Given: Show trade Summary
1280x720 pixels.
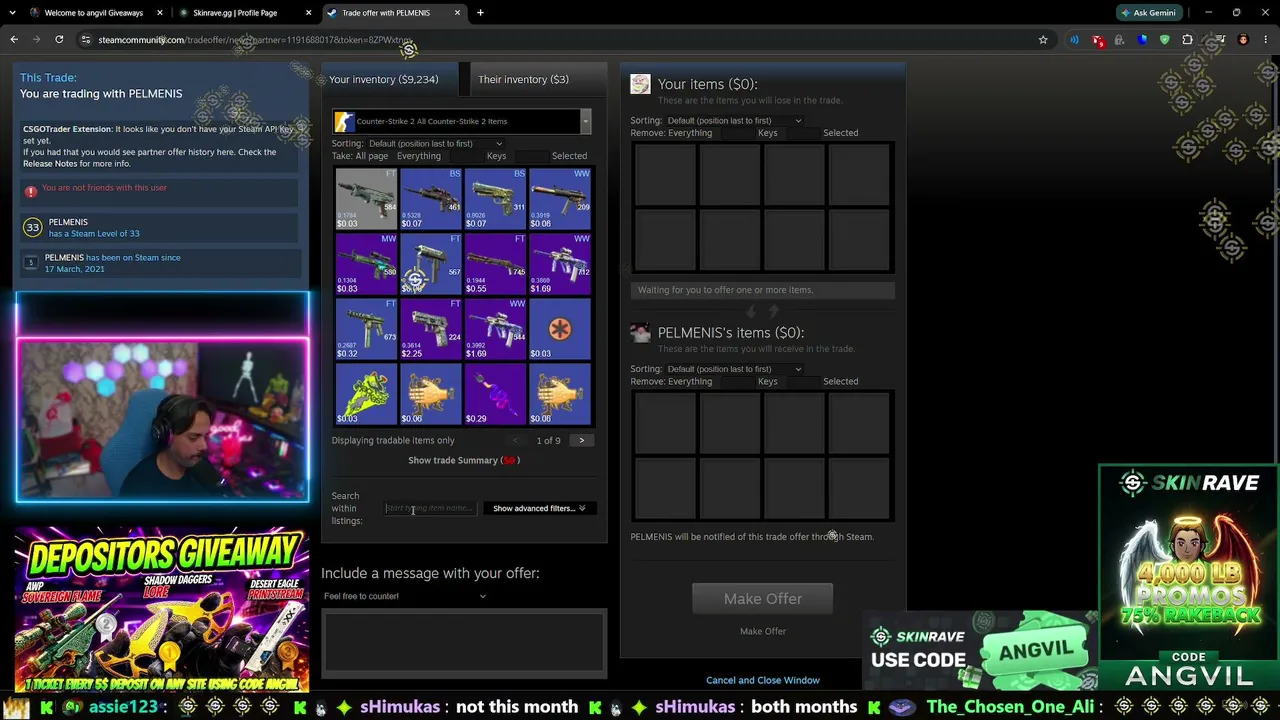Looking at the screenshot, I should coord(464,460).
